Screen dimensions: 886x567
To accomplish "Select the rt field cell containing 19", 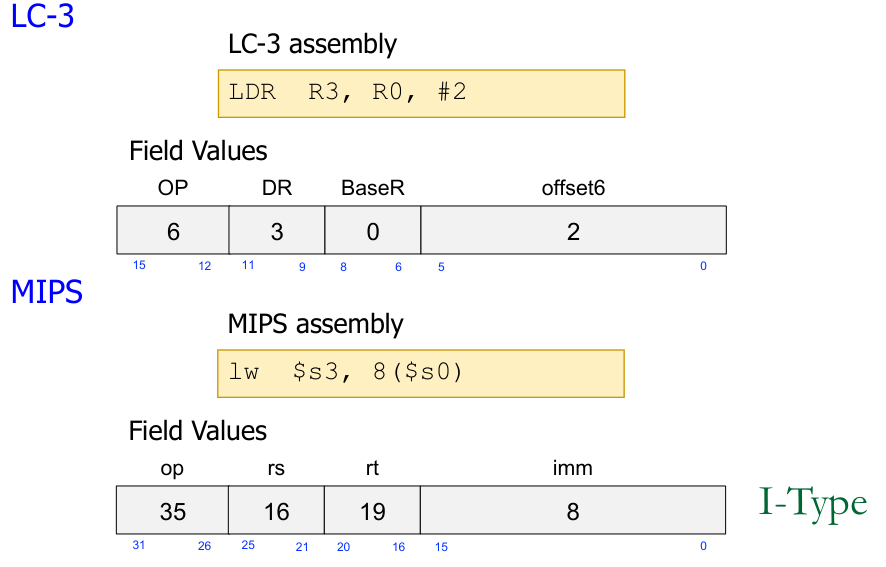I will point(372,512).
